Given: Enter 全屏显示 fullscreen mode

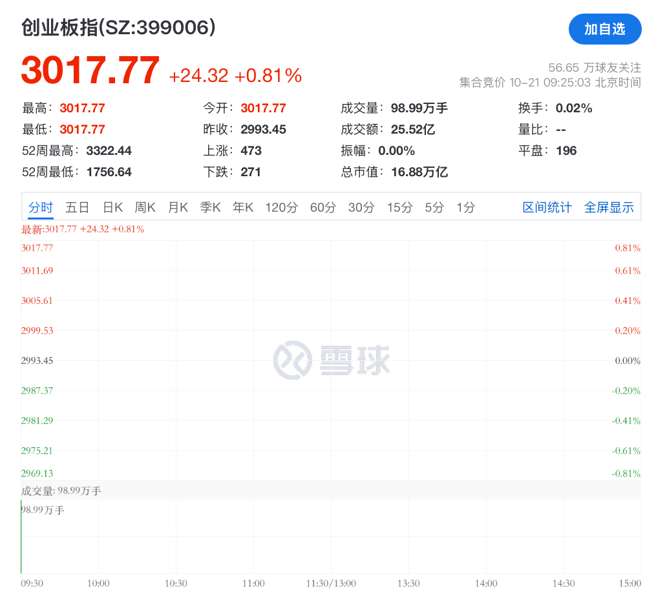Looking at the screenshot, I should [609, 207].
